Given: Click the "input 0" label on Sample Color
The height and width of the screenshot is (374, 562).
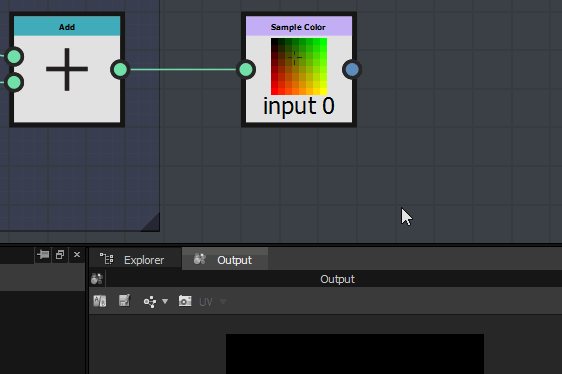Looking at the screenshot, I should pos(299,106).
